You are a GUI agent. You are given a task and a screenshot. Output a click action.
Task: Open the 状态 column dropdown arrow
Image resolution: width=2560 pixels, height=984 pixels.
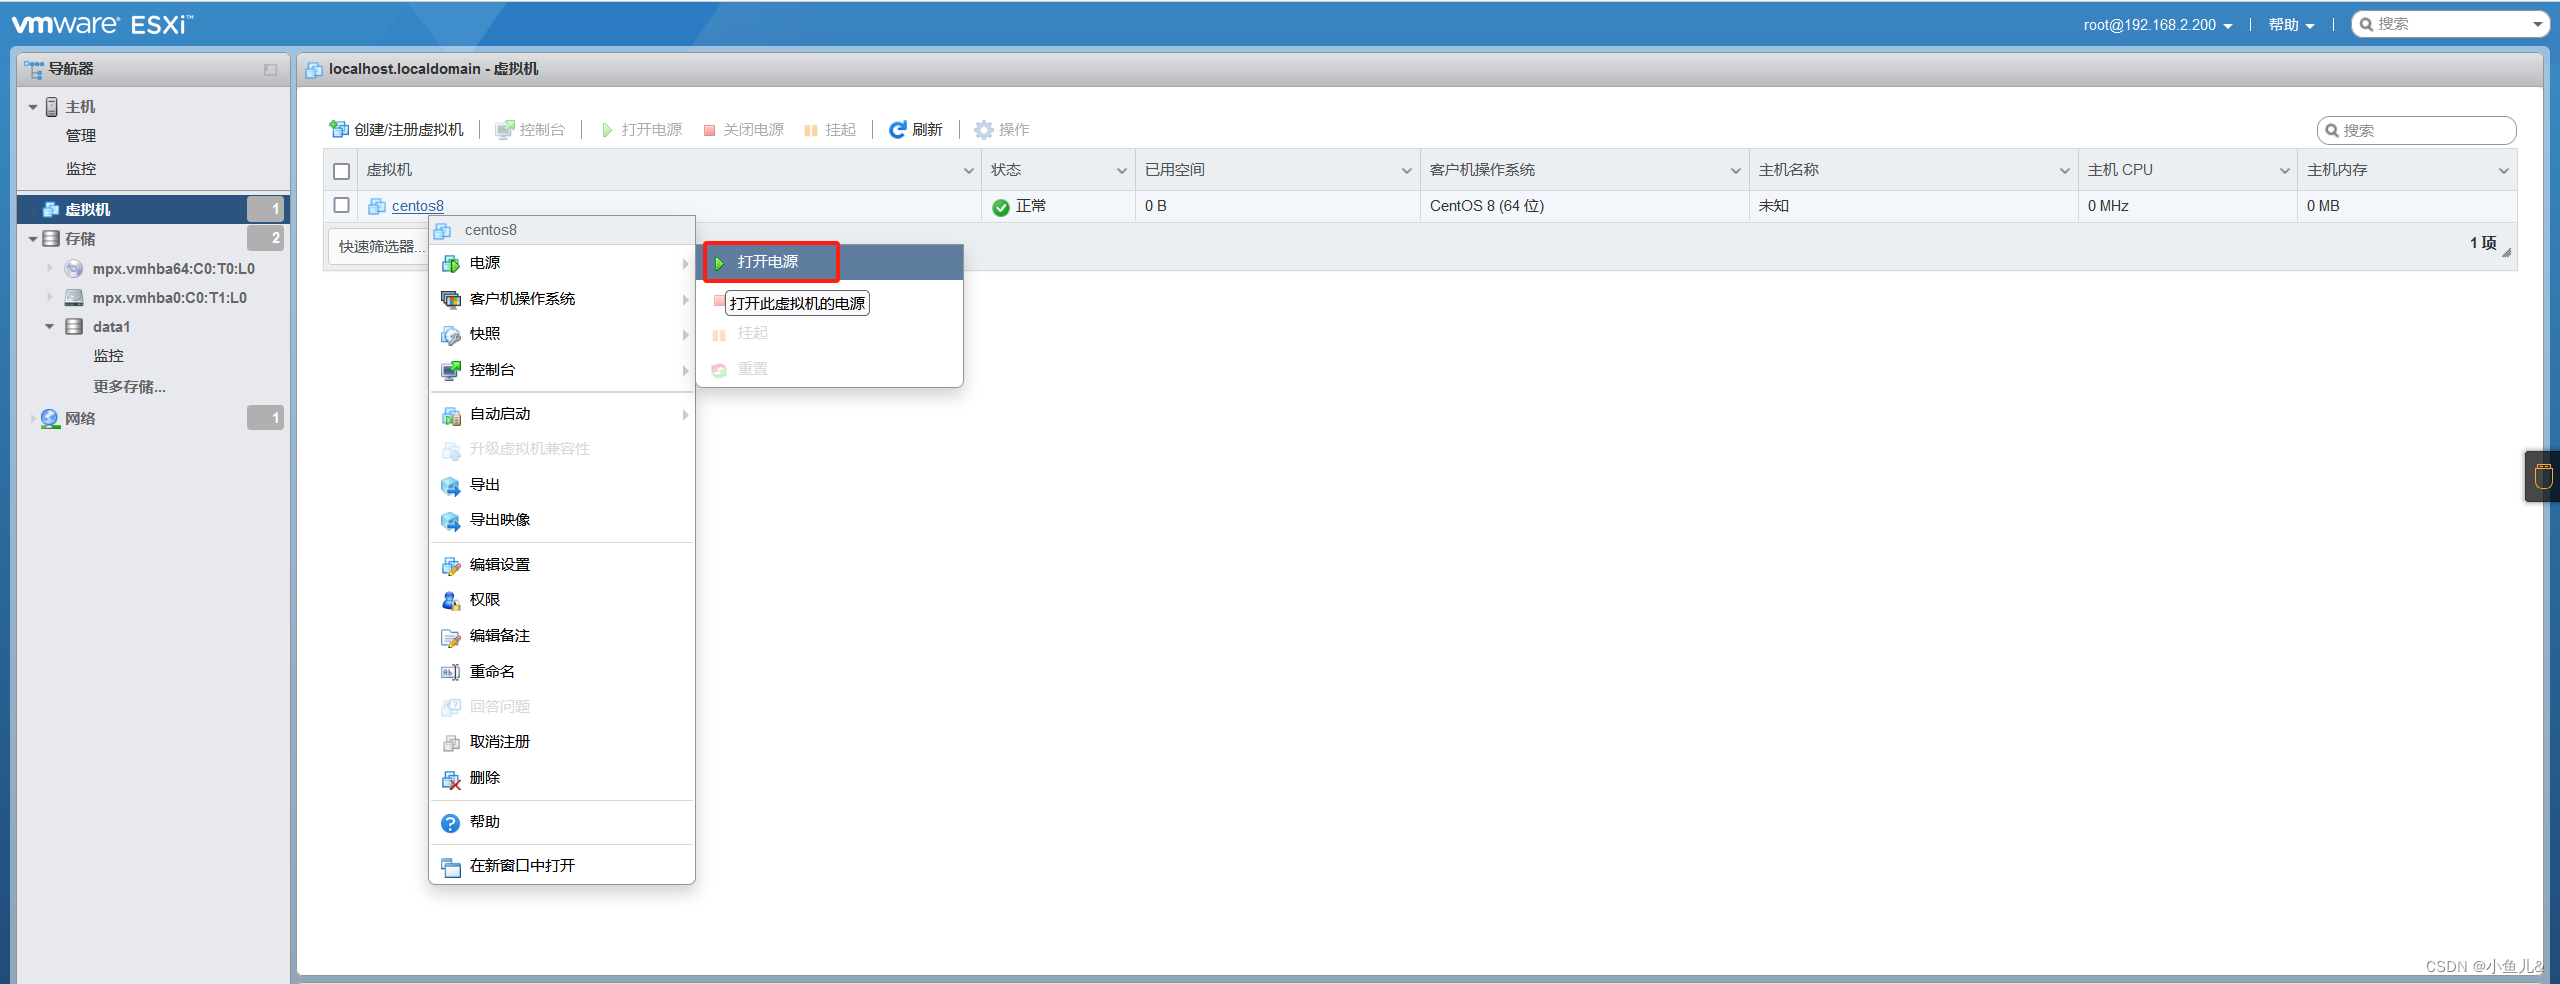[1121, 171]
